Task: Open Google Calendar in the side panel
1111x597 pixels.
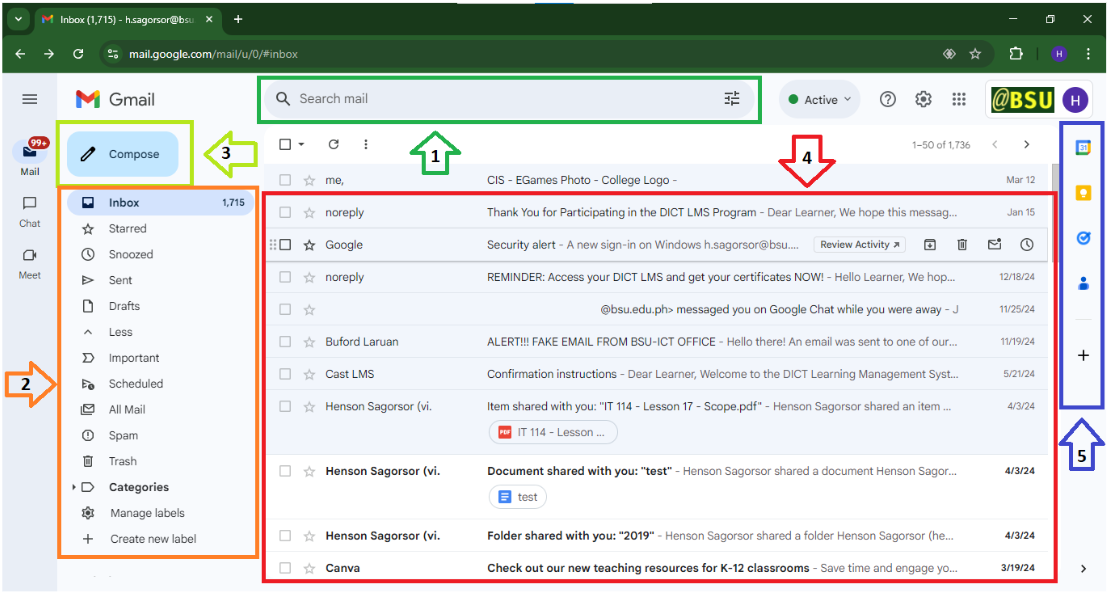Action: [1083, 147]
